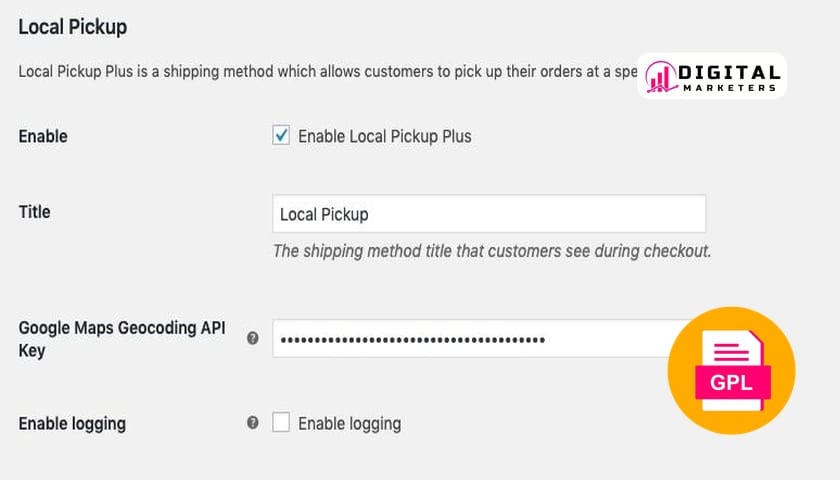Screen dimensions: 840x480
Task: Click the bold Enable logging row label
Action: (72, 423)
